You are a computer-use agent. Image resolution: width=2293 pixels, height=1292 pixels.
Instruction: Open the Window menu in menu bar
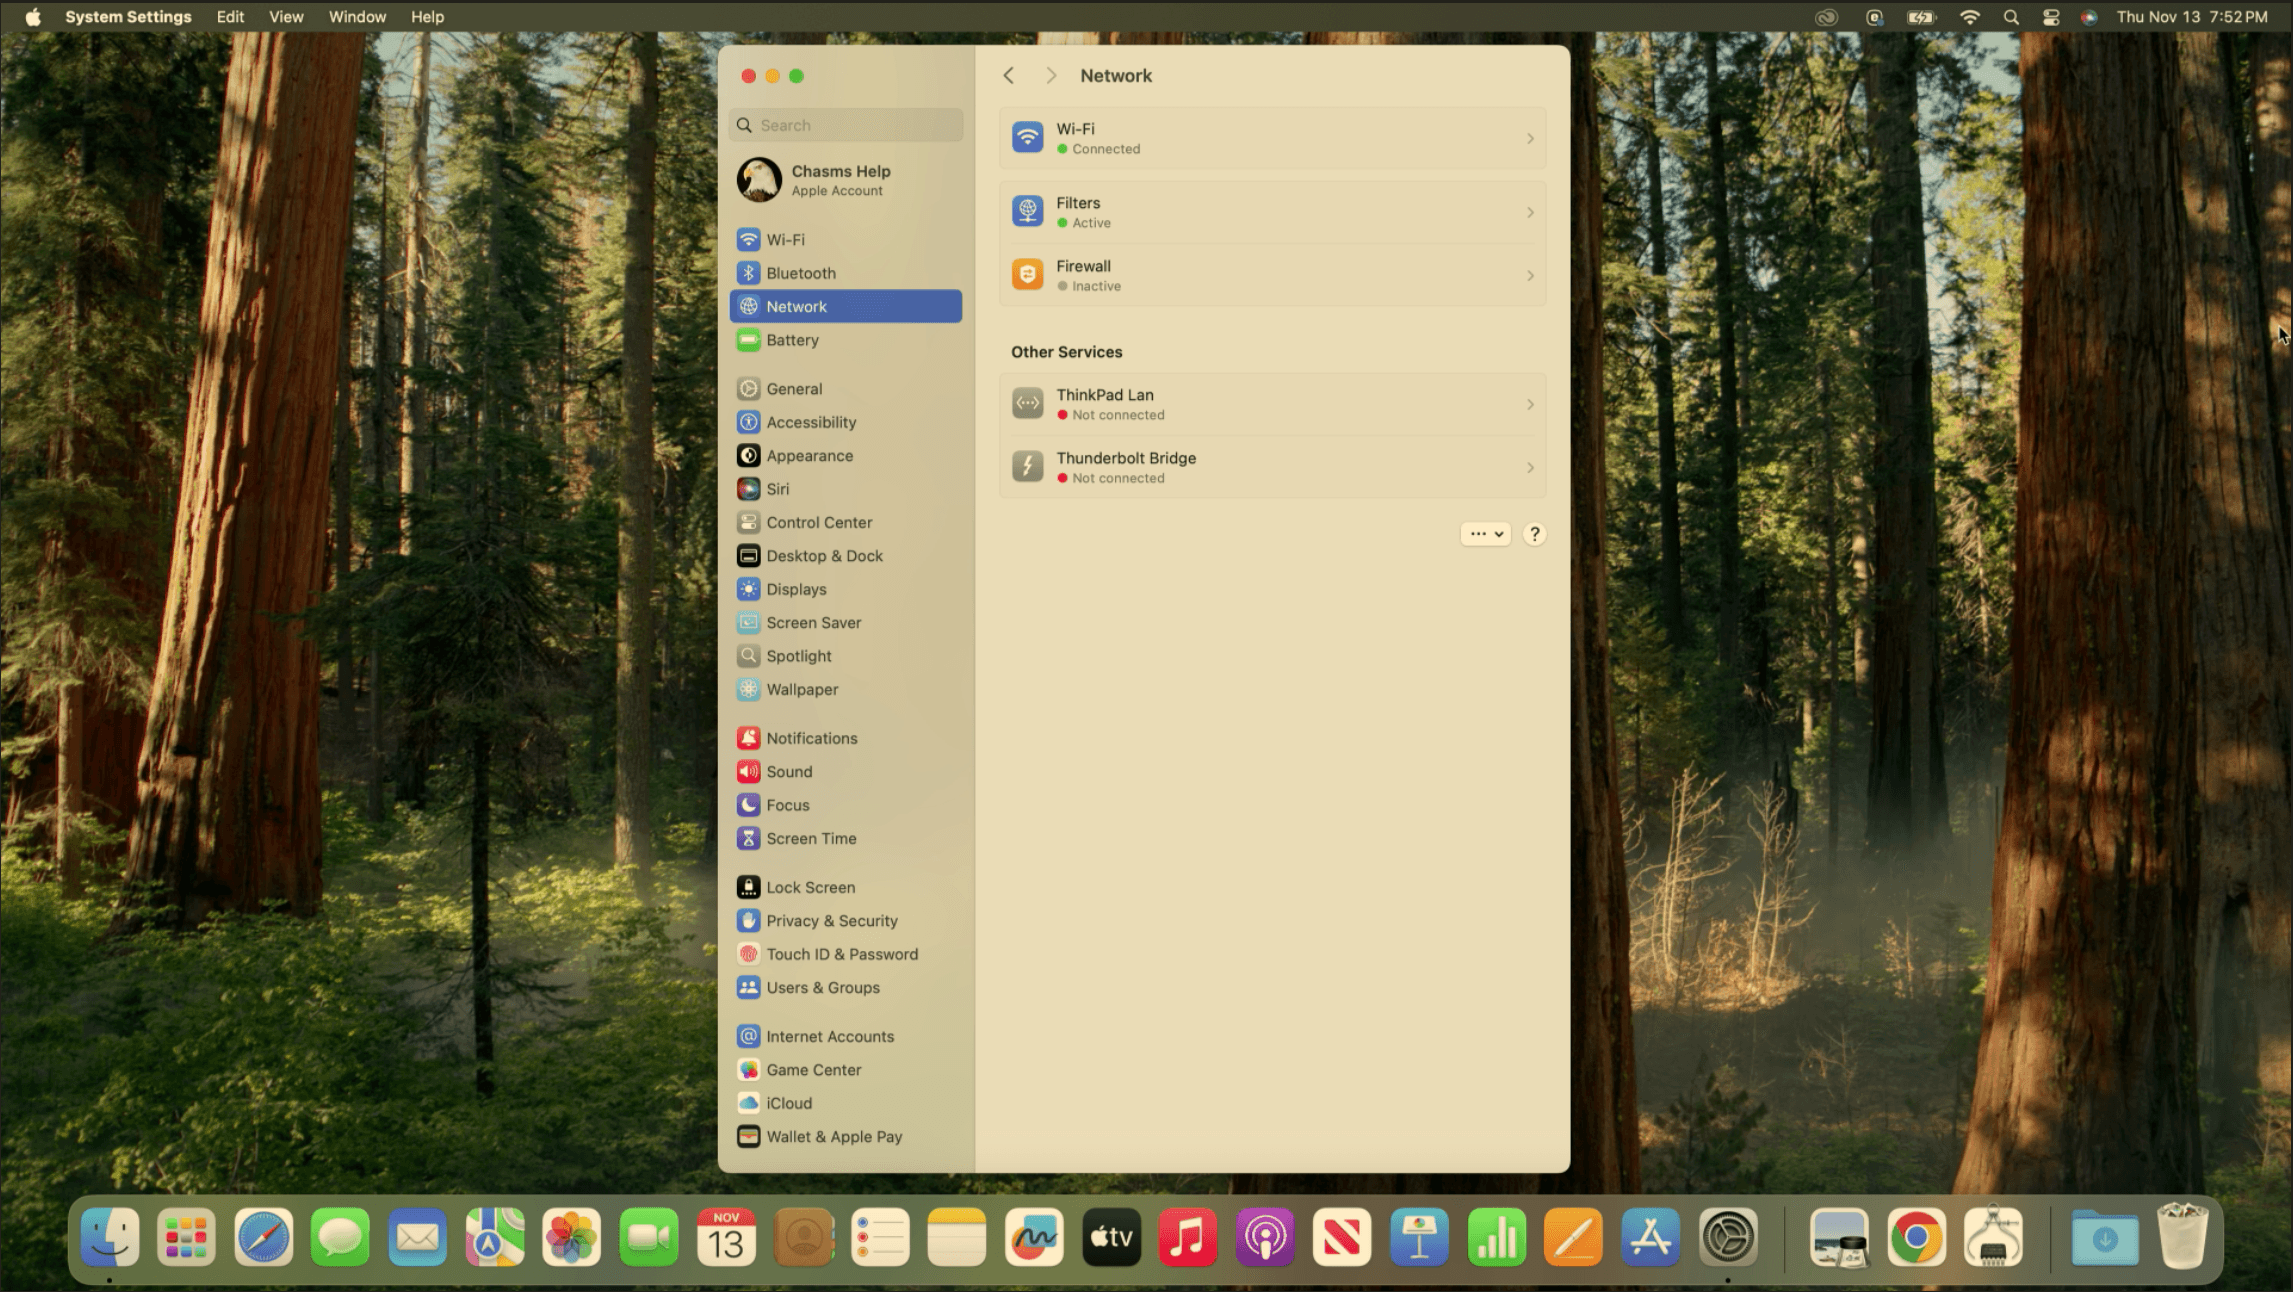[x=357, y=17]
